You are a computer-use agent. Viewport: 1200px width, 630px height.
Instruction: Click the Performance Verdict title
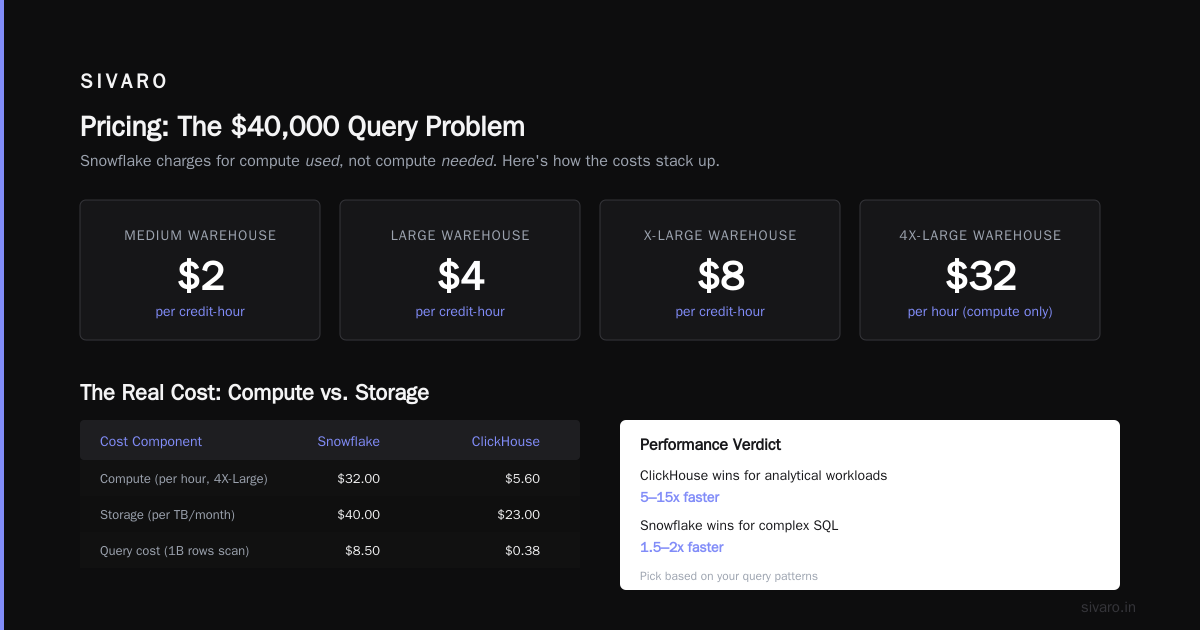tap(711, 445)
